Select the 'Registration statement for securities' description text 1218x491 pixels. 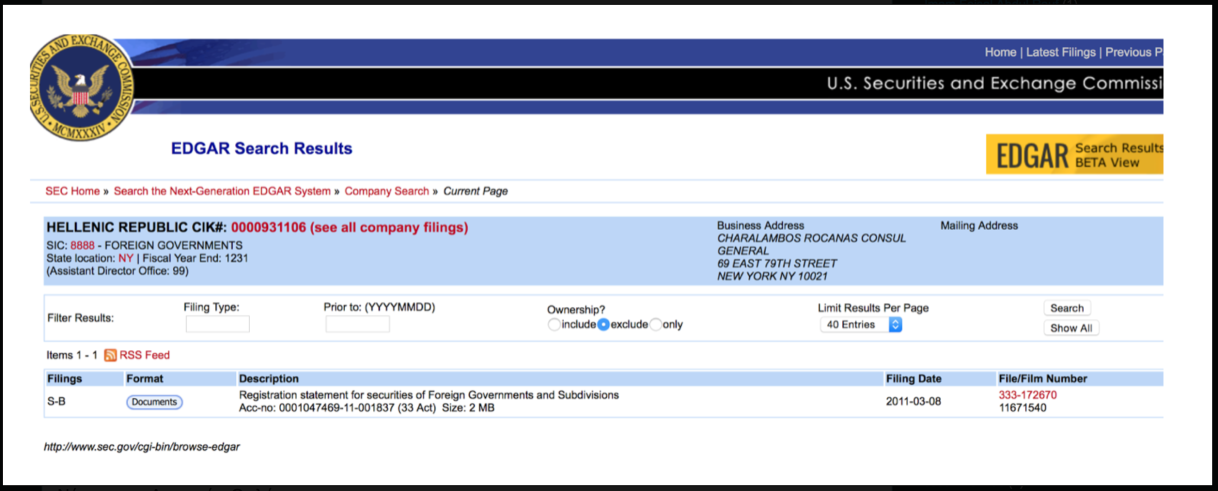[428, 395]
